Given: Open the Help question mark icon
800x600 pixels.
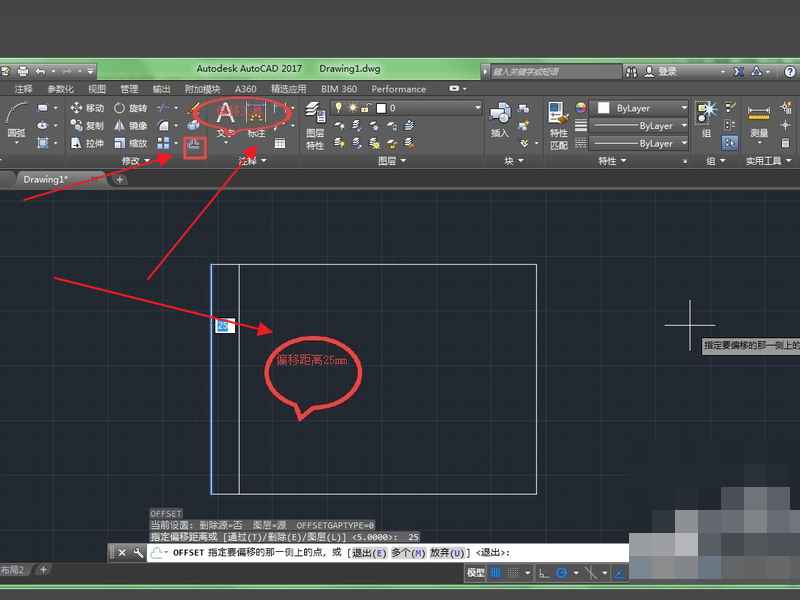Looking at the screenshot, I should (x=790, y=71).
